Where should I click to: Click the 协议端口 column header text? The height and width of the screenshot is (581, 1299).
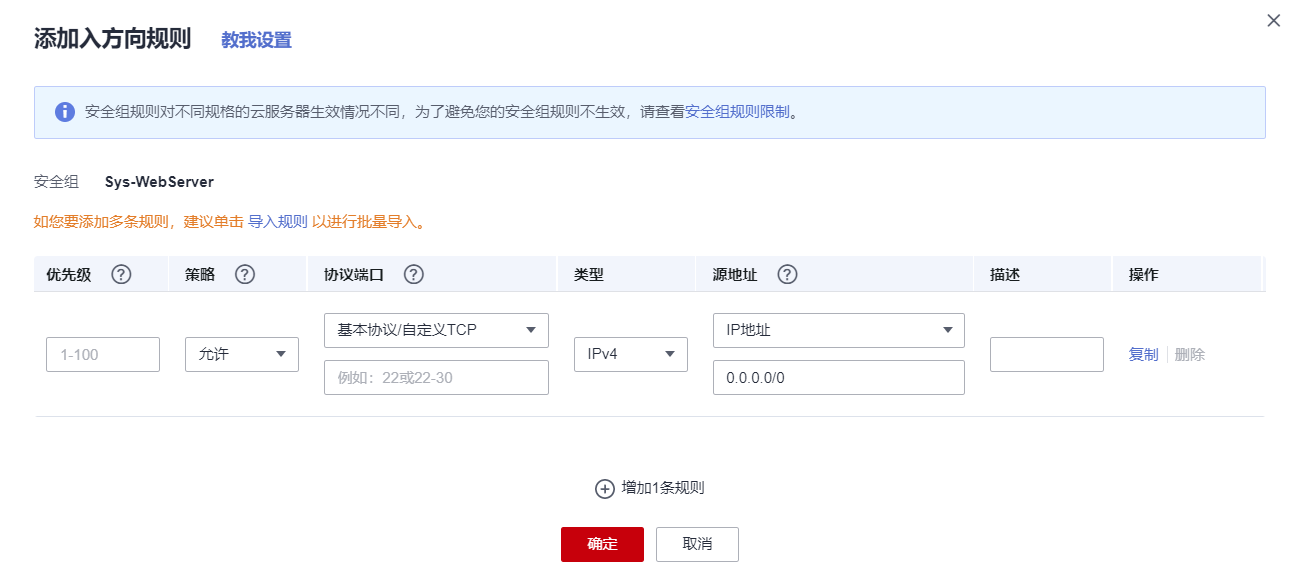point(354,274)
